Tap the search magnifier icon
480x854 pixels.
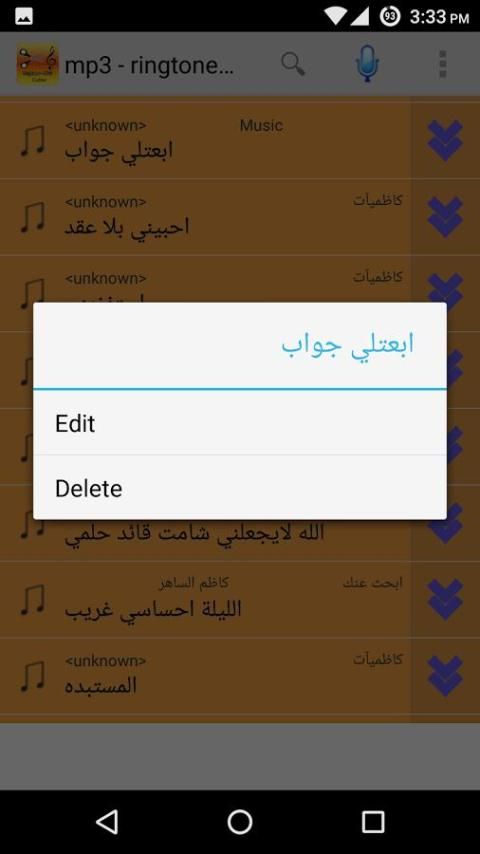[293, 64]
